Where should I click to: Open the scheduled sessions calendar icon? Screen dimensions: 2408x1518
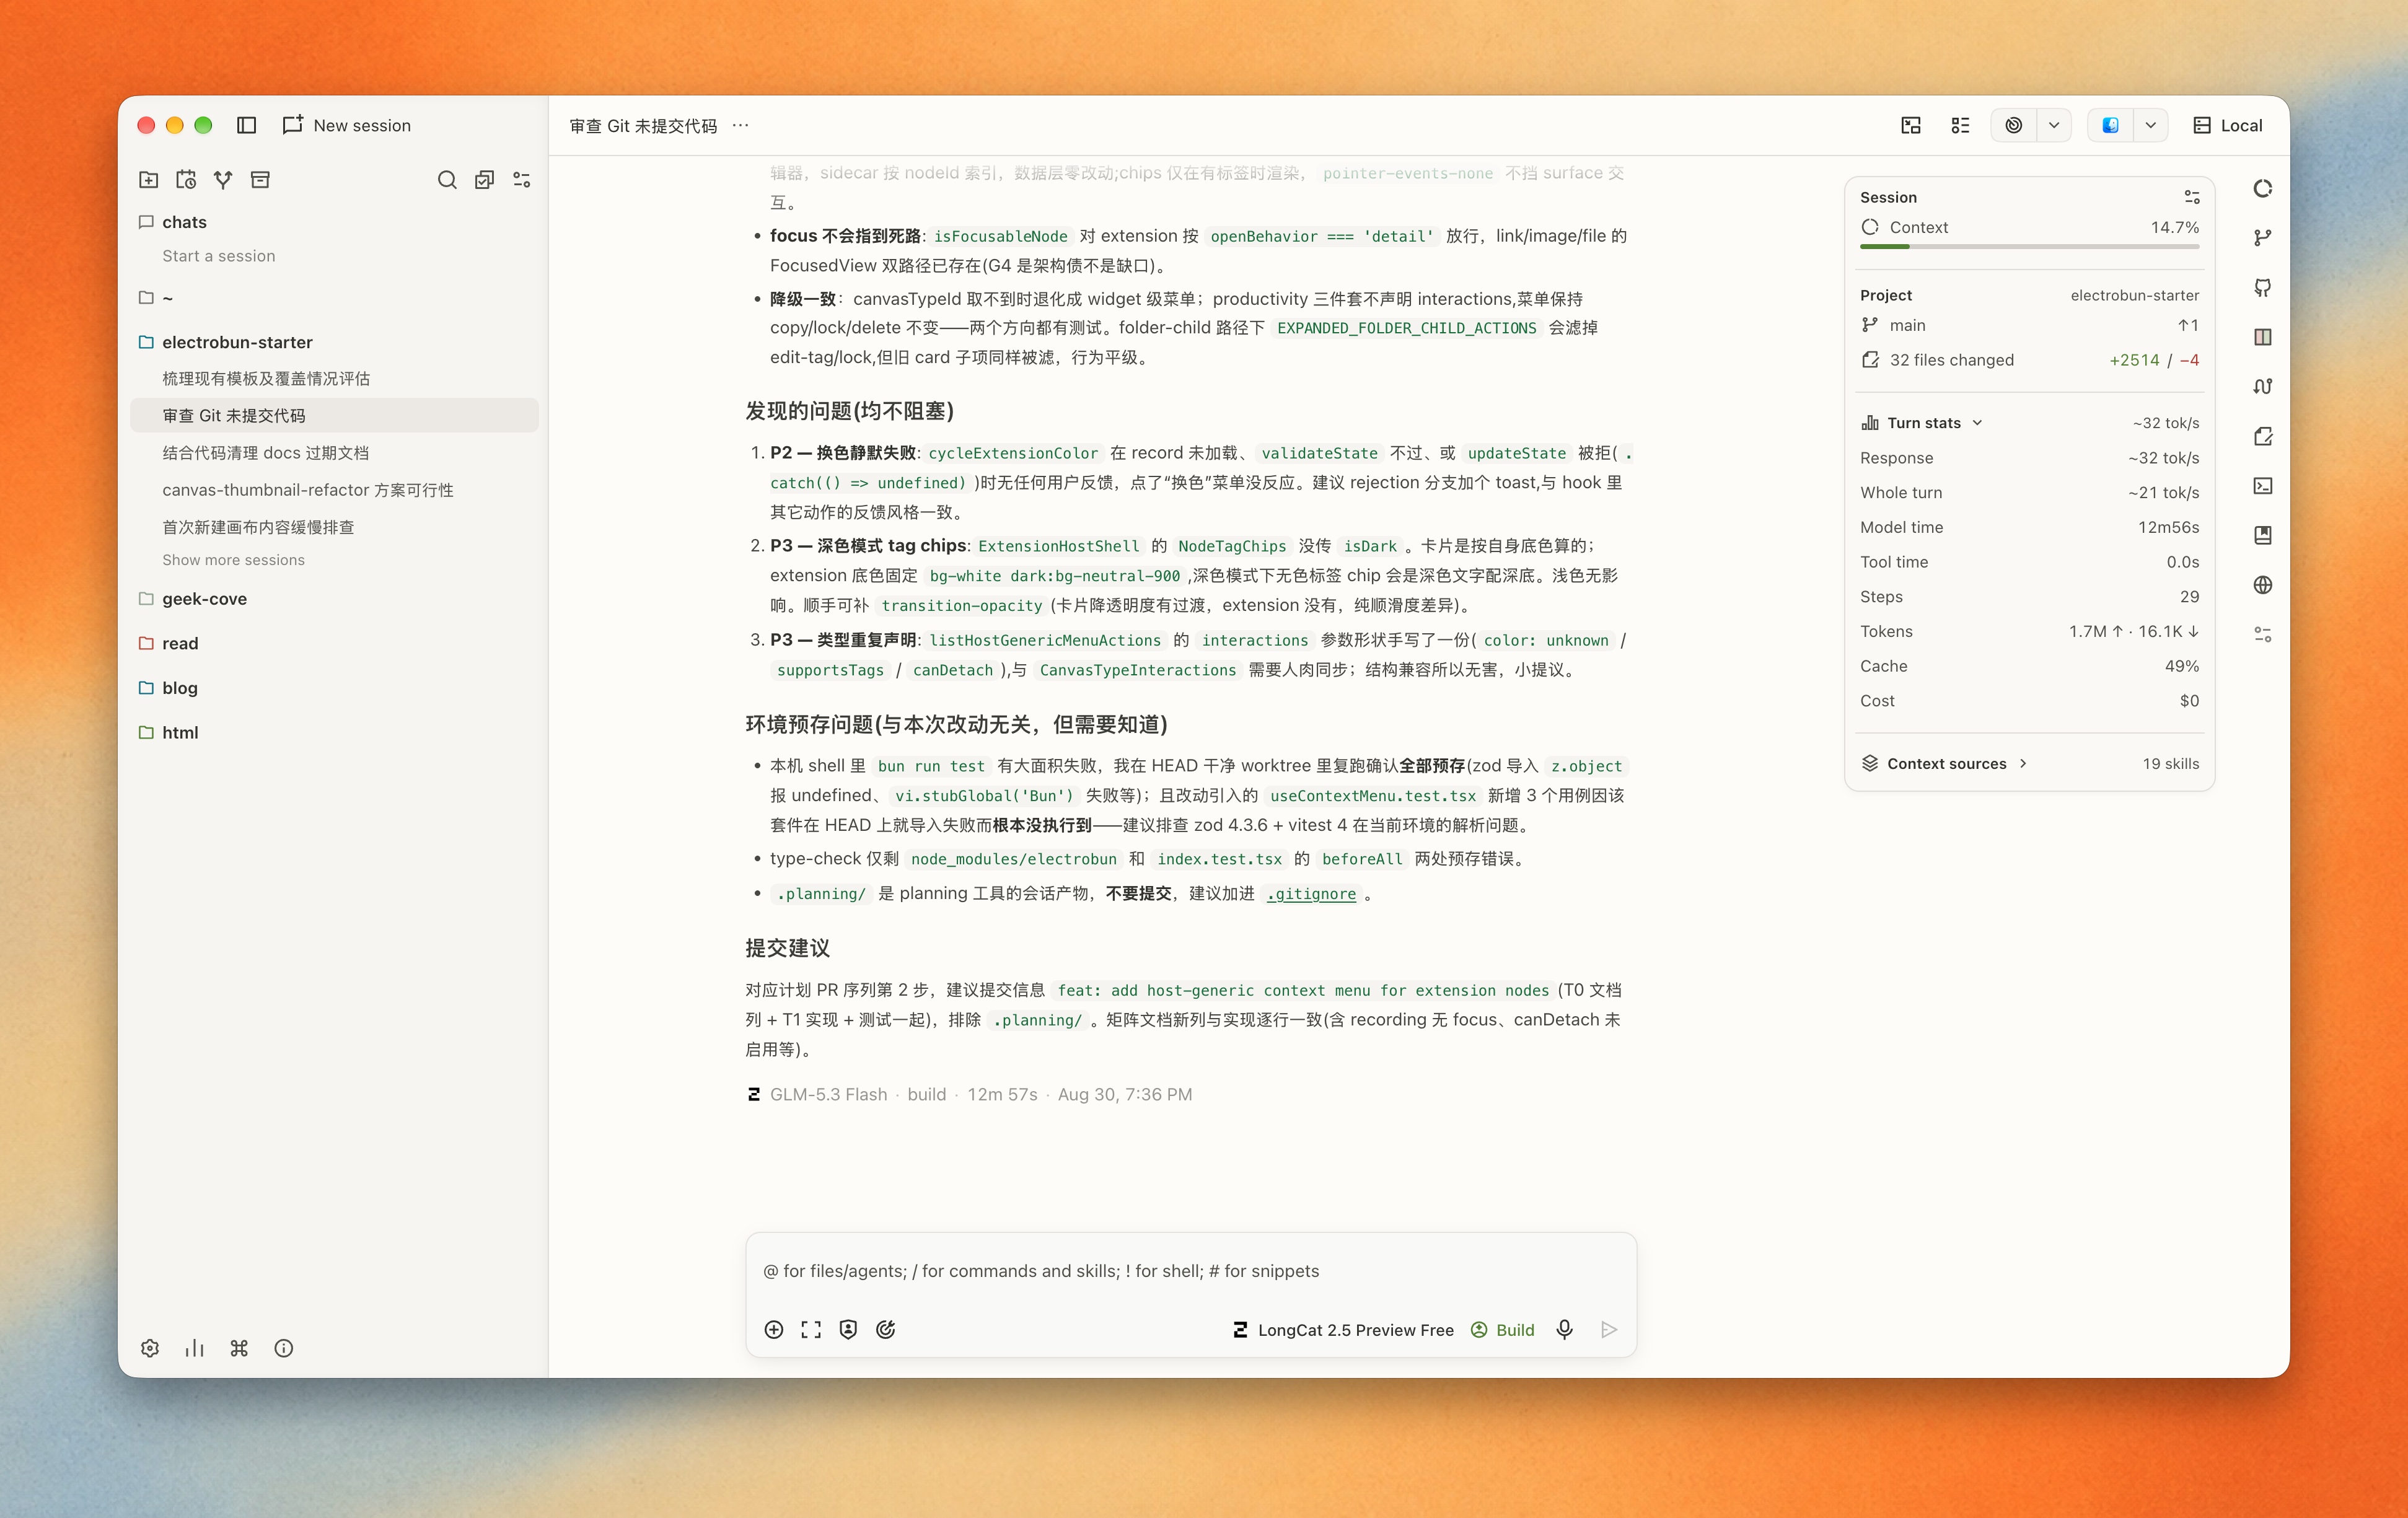tap(186, 180)
